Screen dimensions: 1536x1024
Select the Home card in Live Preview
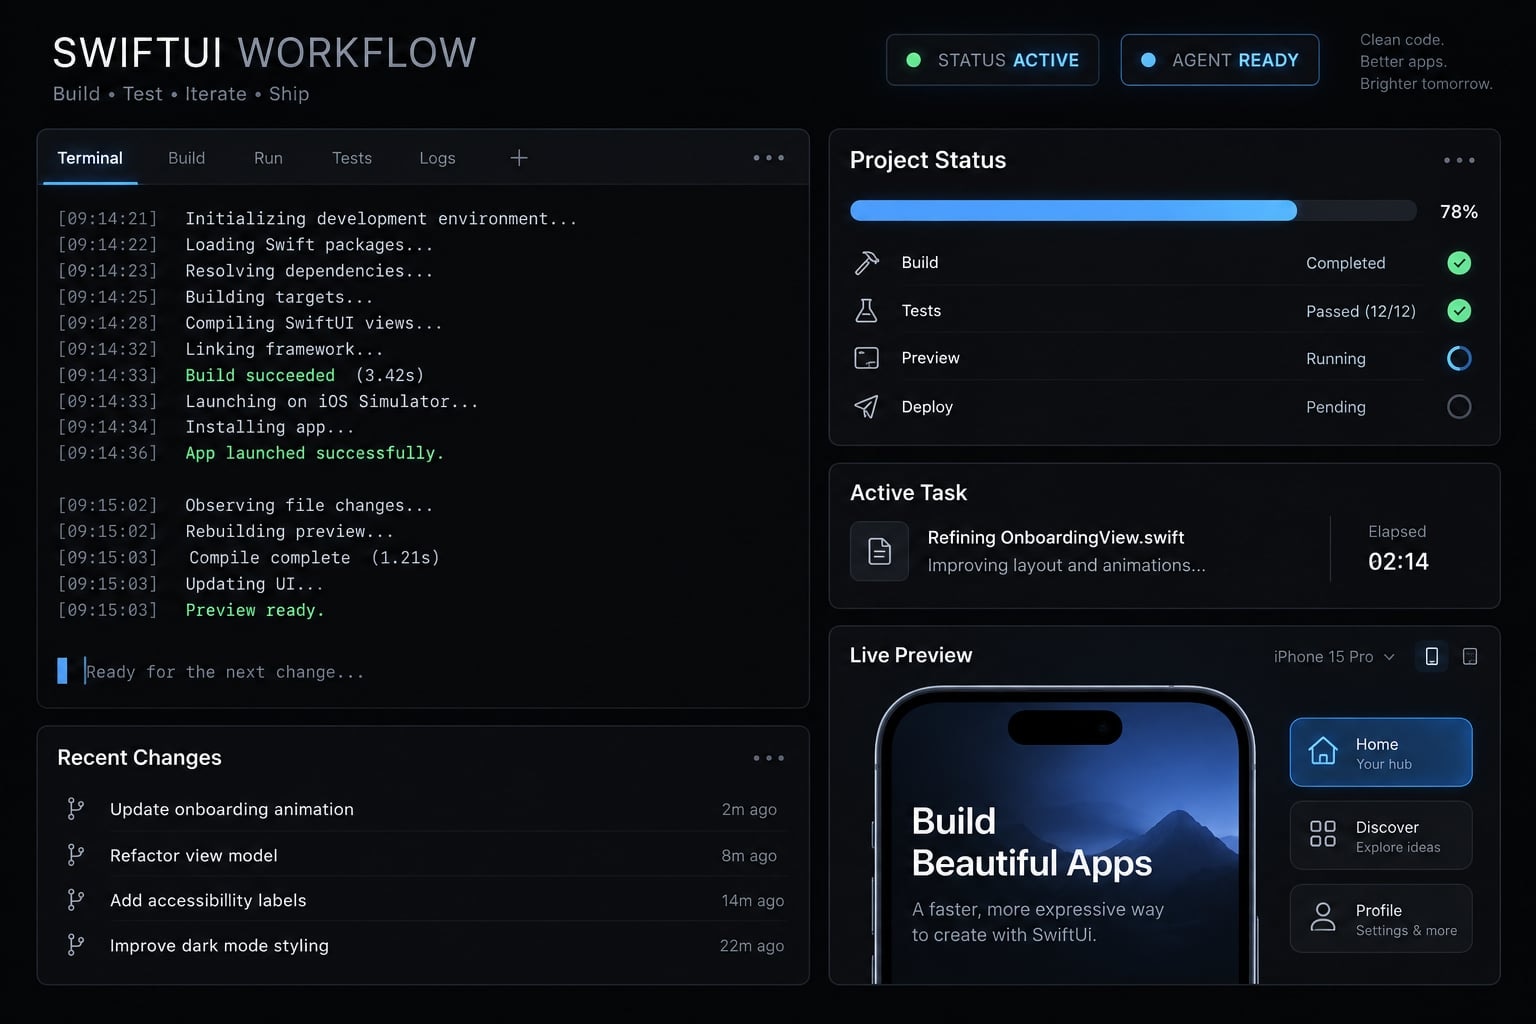1381,752
